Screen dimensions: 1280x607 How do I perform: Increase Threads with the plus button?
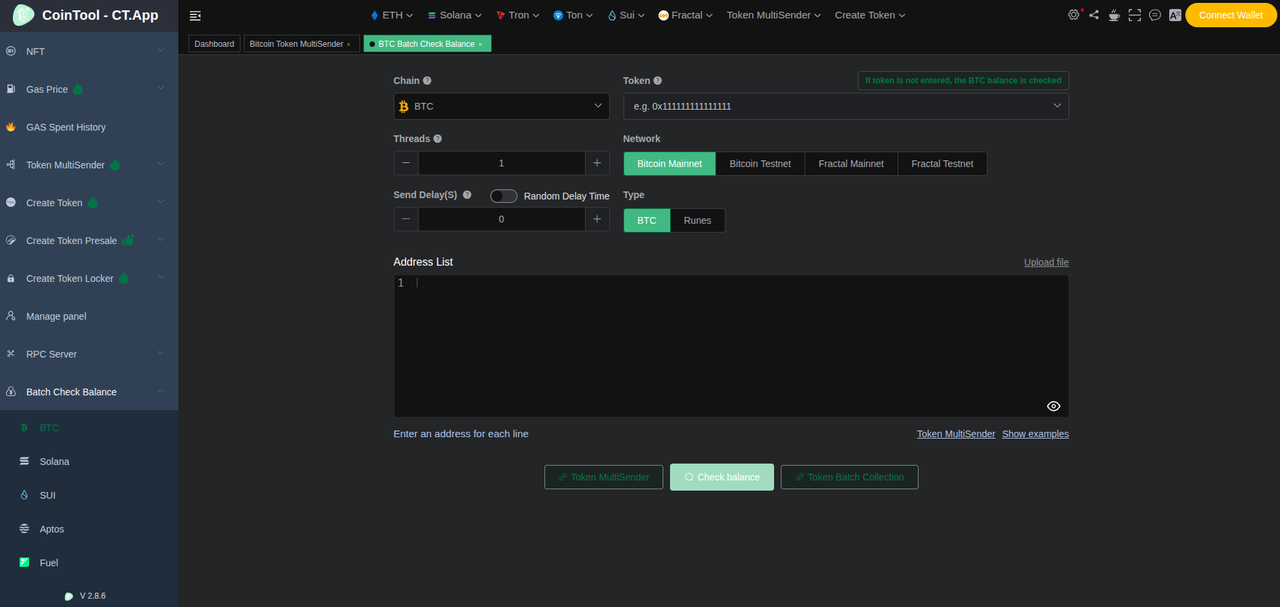(x=597, y=163)
